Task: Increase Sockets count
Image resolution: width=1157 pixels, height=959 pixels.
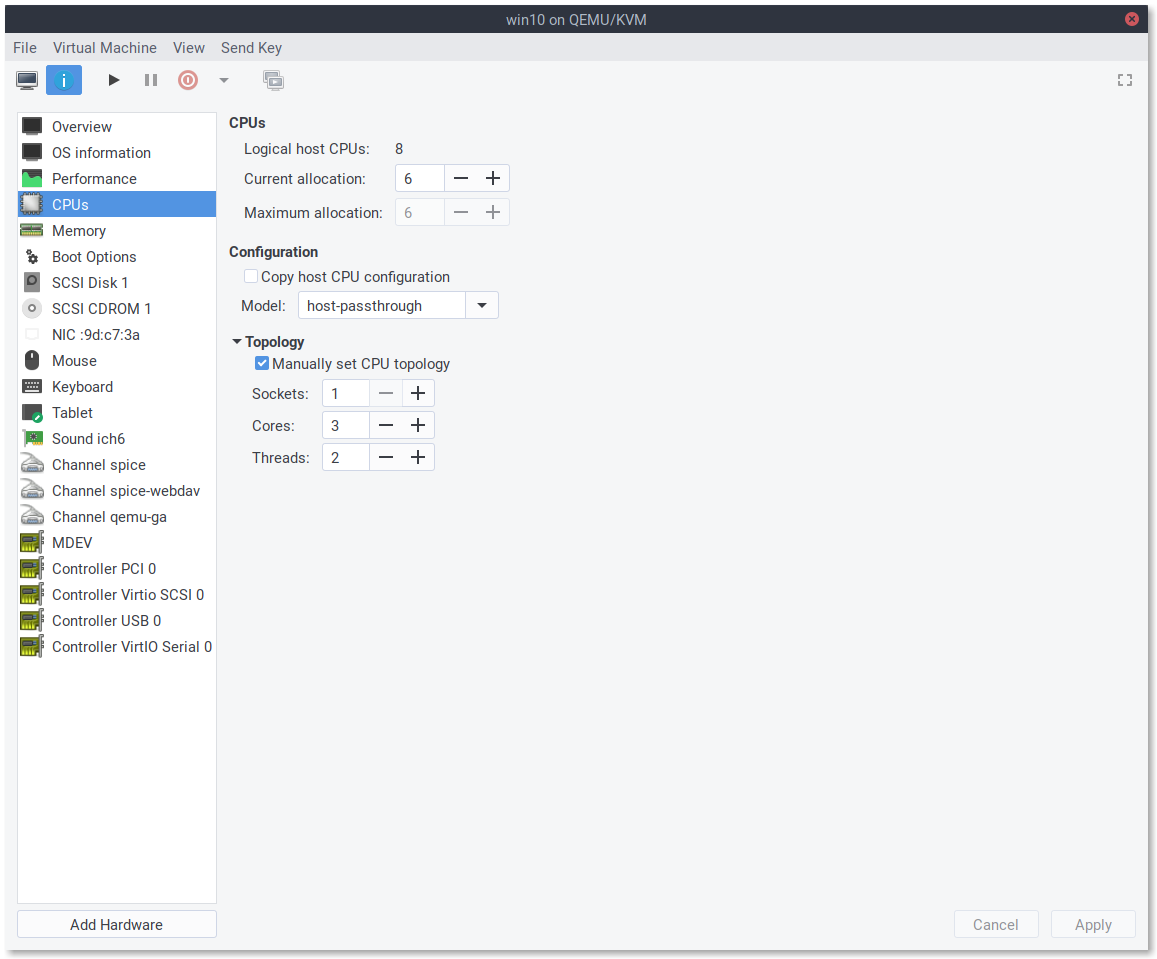Action: pos(418,393)
